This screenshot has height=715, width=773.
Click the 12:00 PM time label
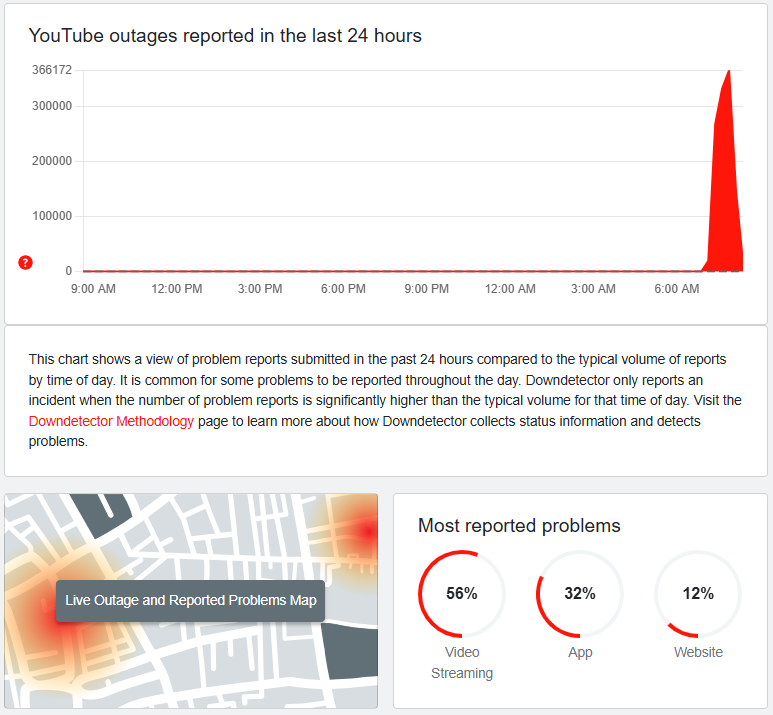(x=177, y=289)
